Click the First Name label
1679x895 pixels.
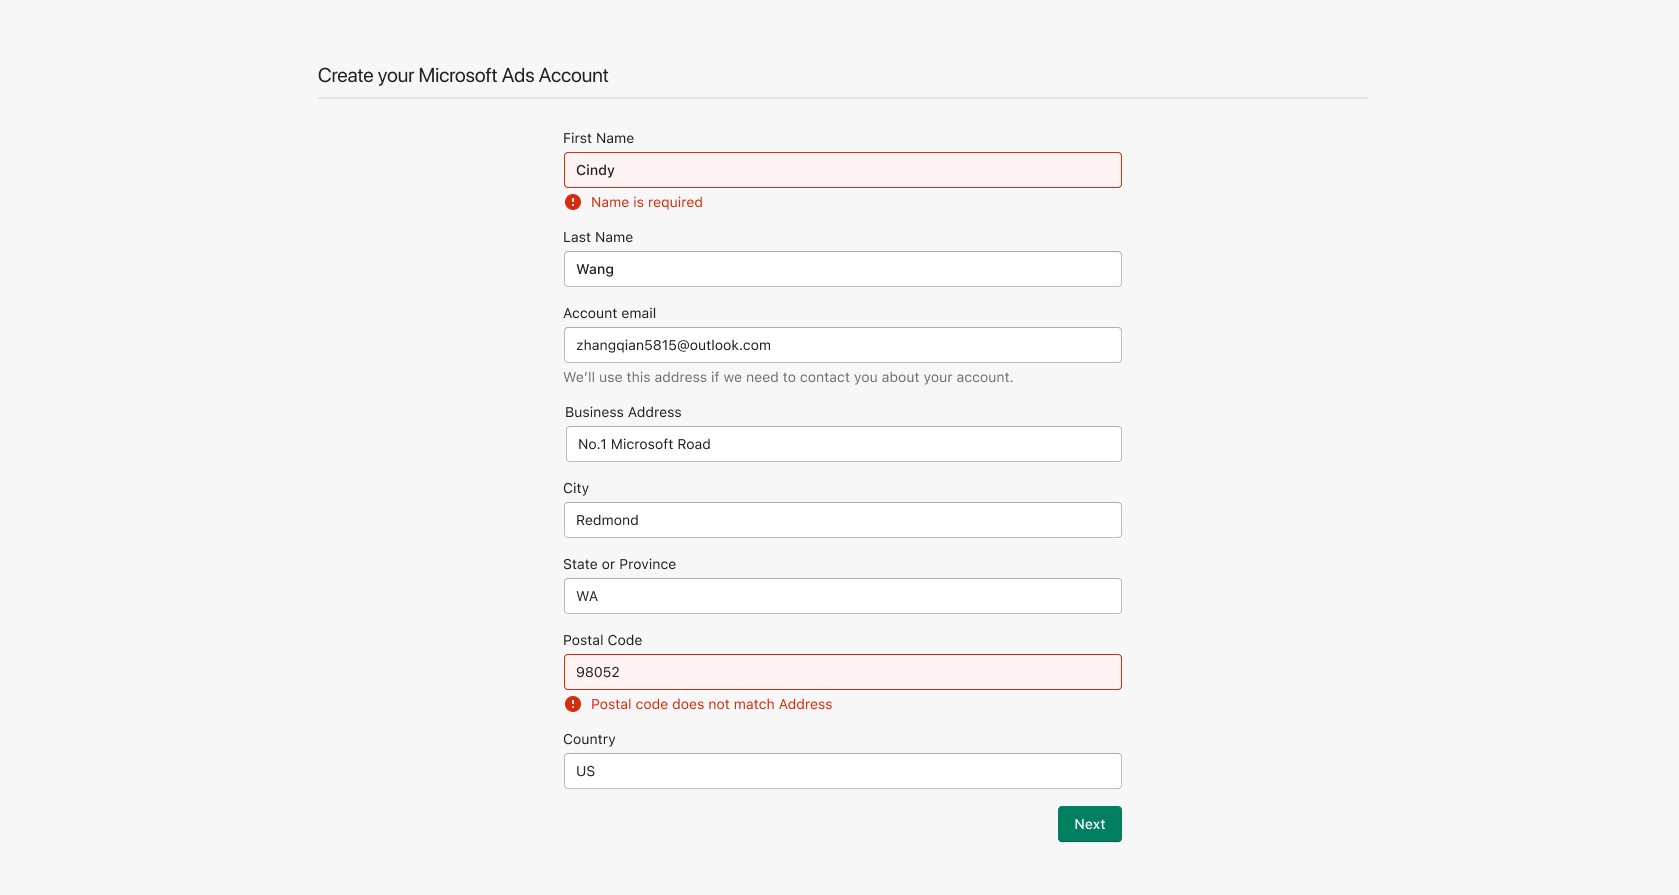[x=598, y=138]
